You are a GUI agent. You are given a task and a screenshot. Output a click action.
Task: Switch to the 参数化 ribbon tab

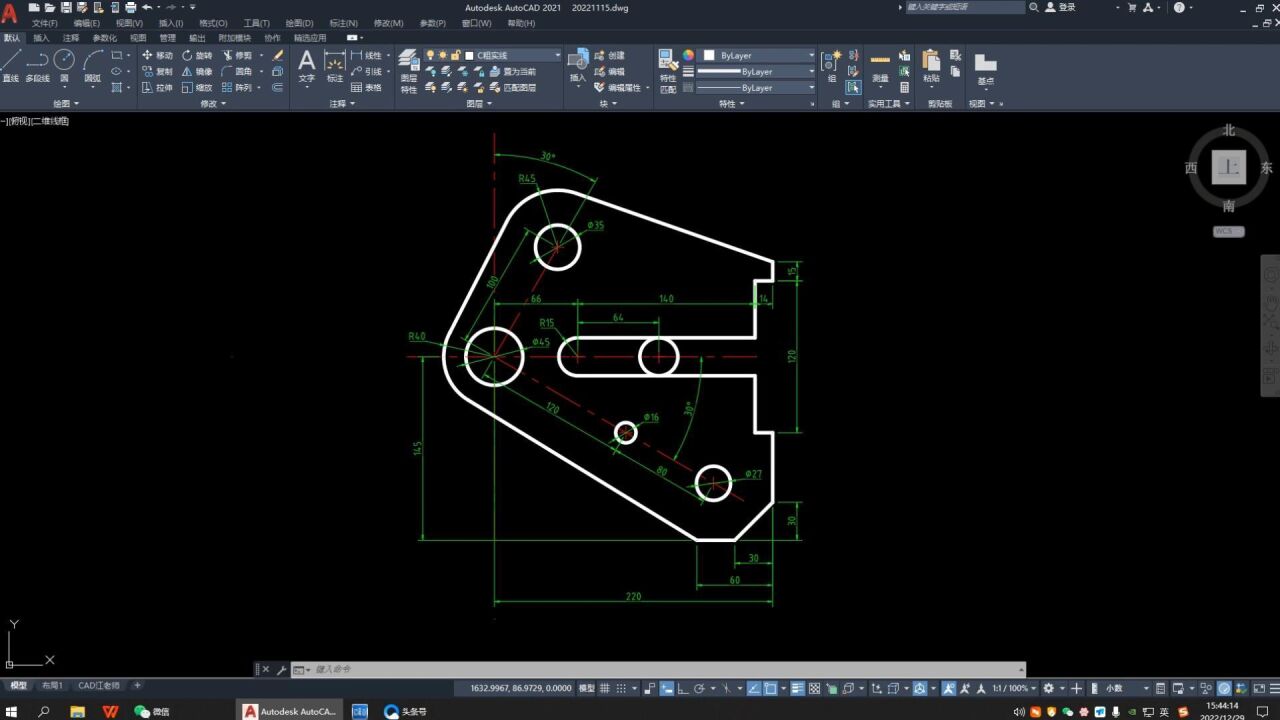(x=104, y=38)
